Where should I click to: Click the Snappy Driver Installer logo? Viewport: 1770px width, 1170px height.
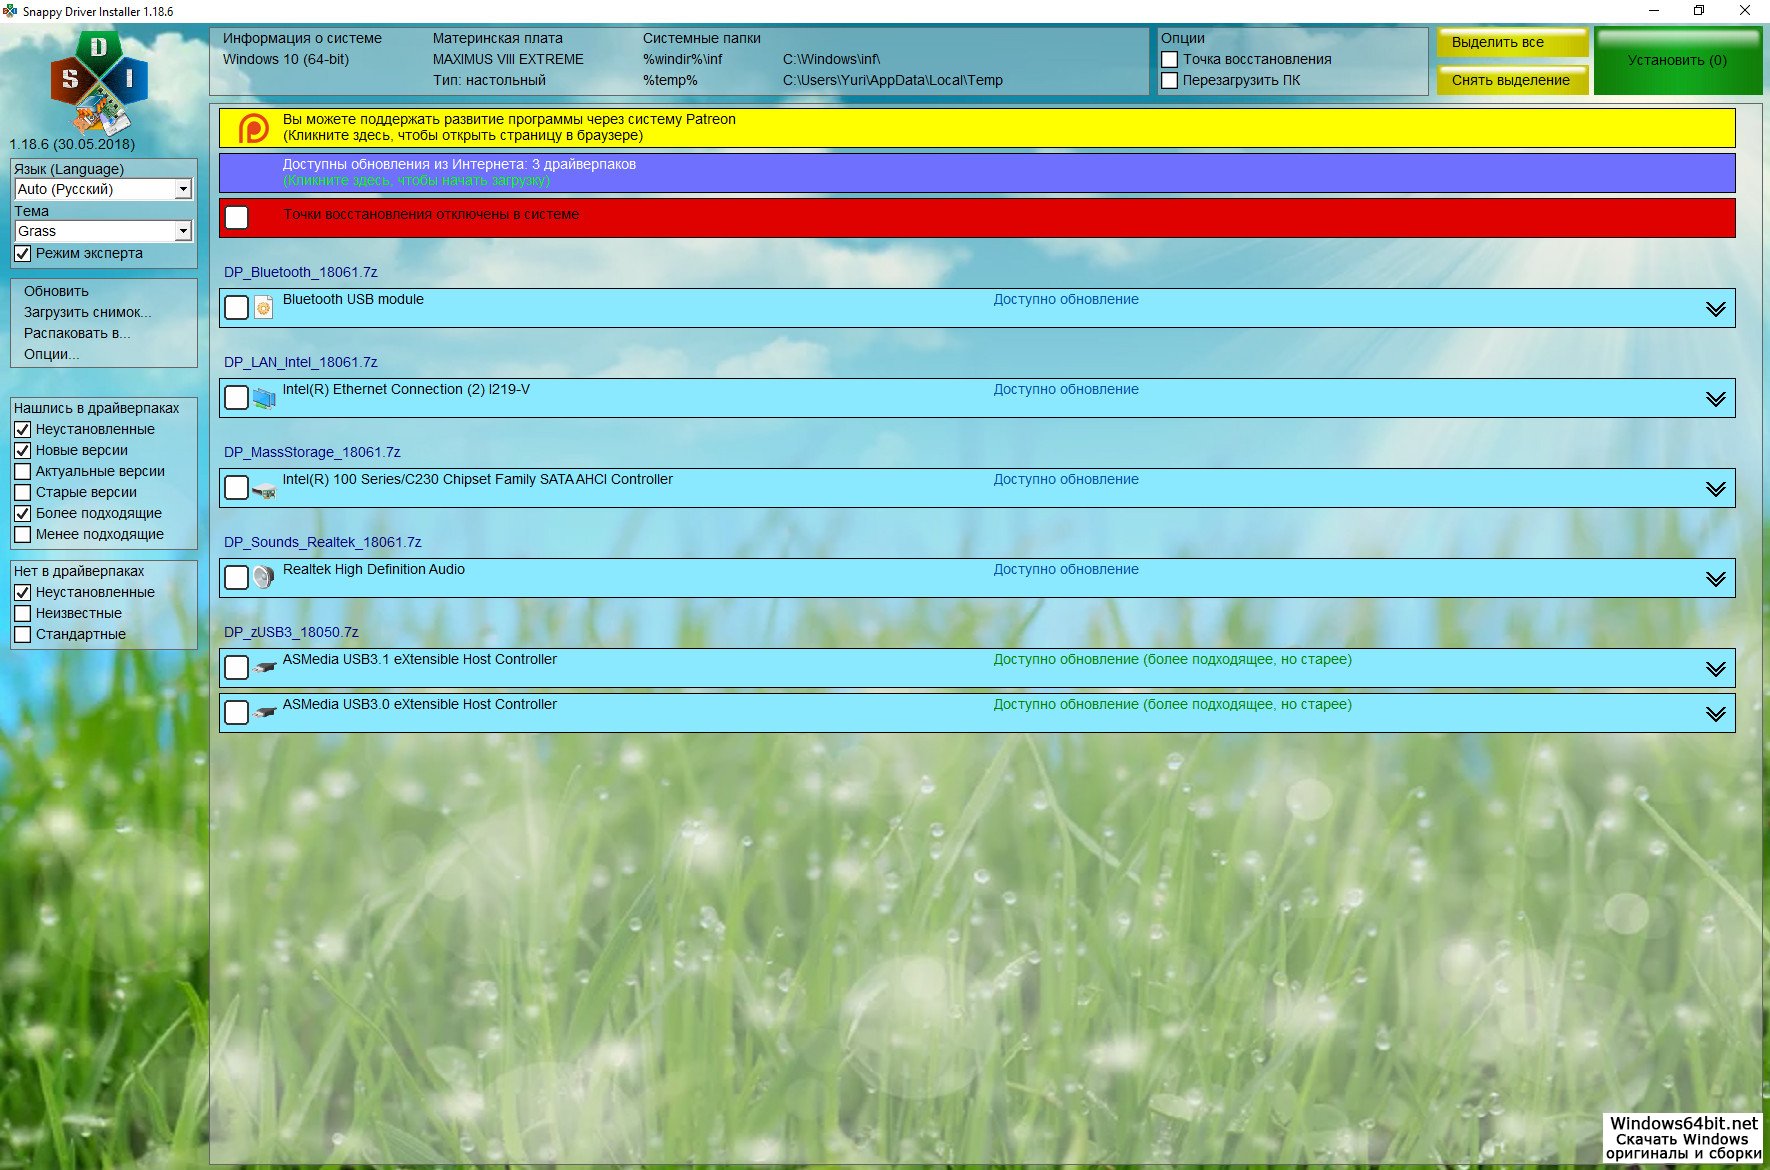click(98, 82)
